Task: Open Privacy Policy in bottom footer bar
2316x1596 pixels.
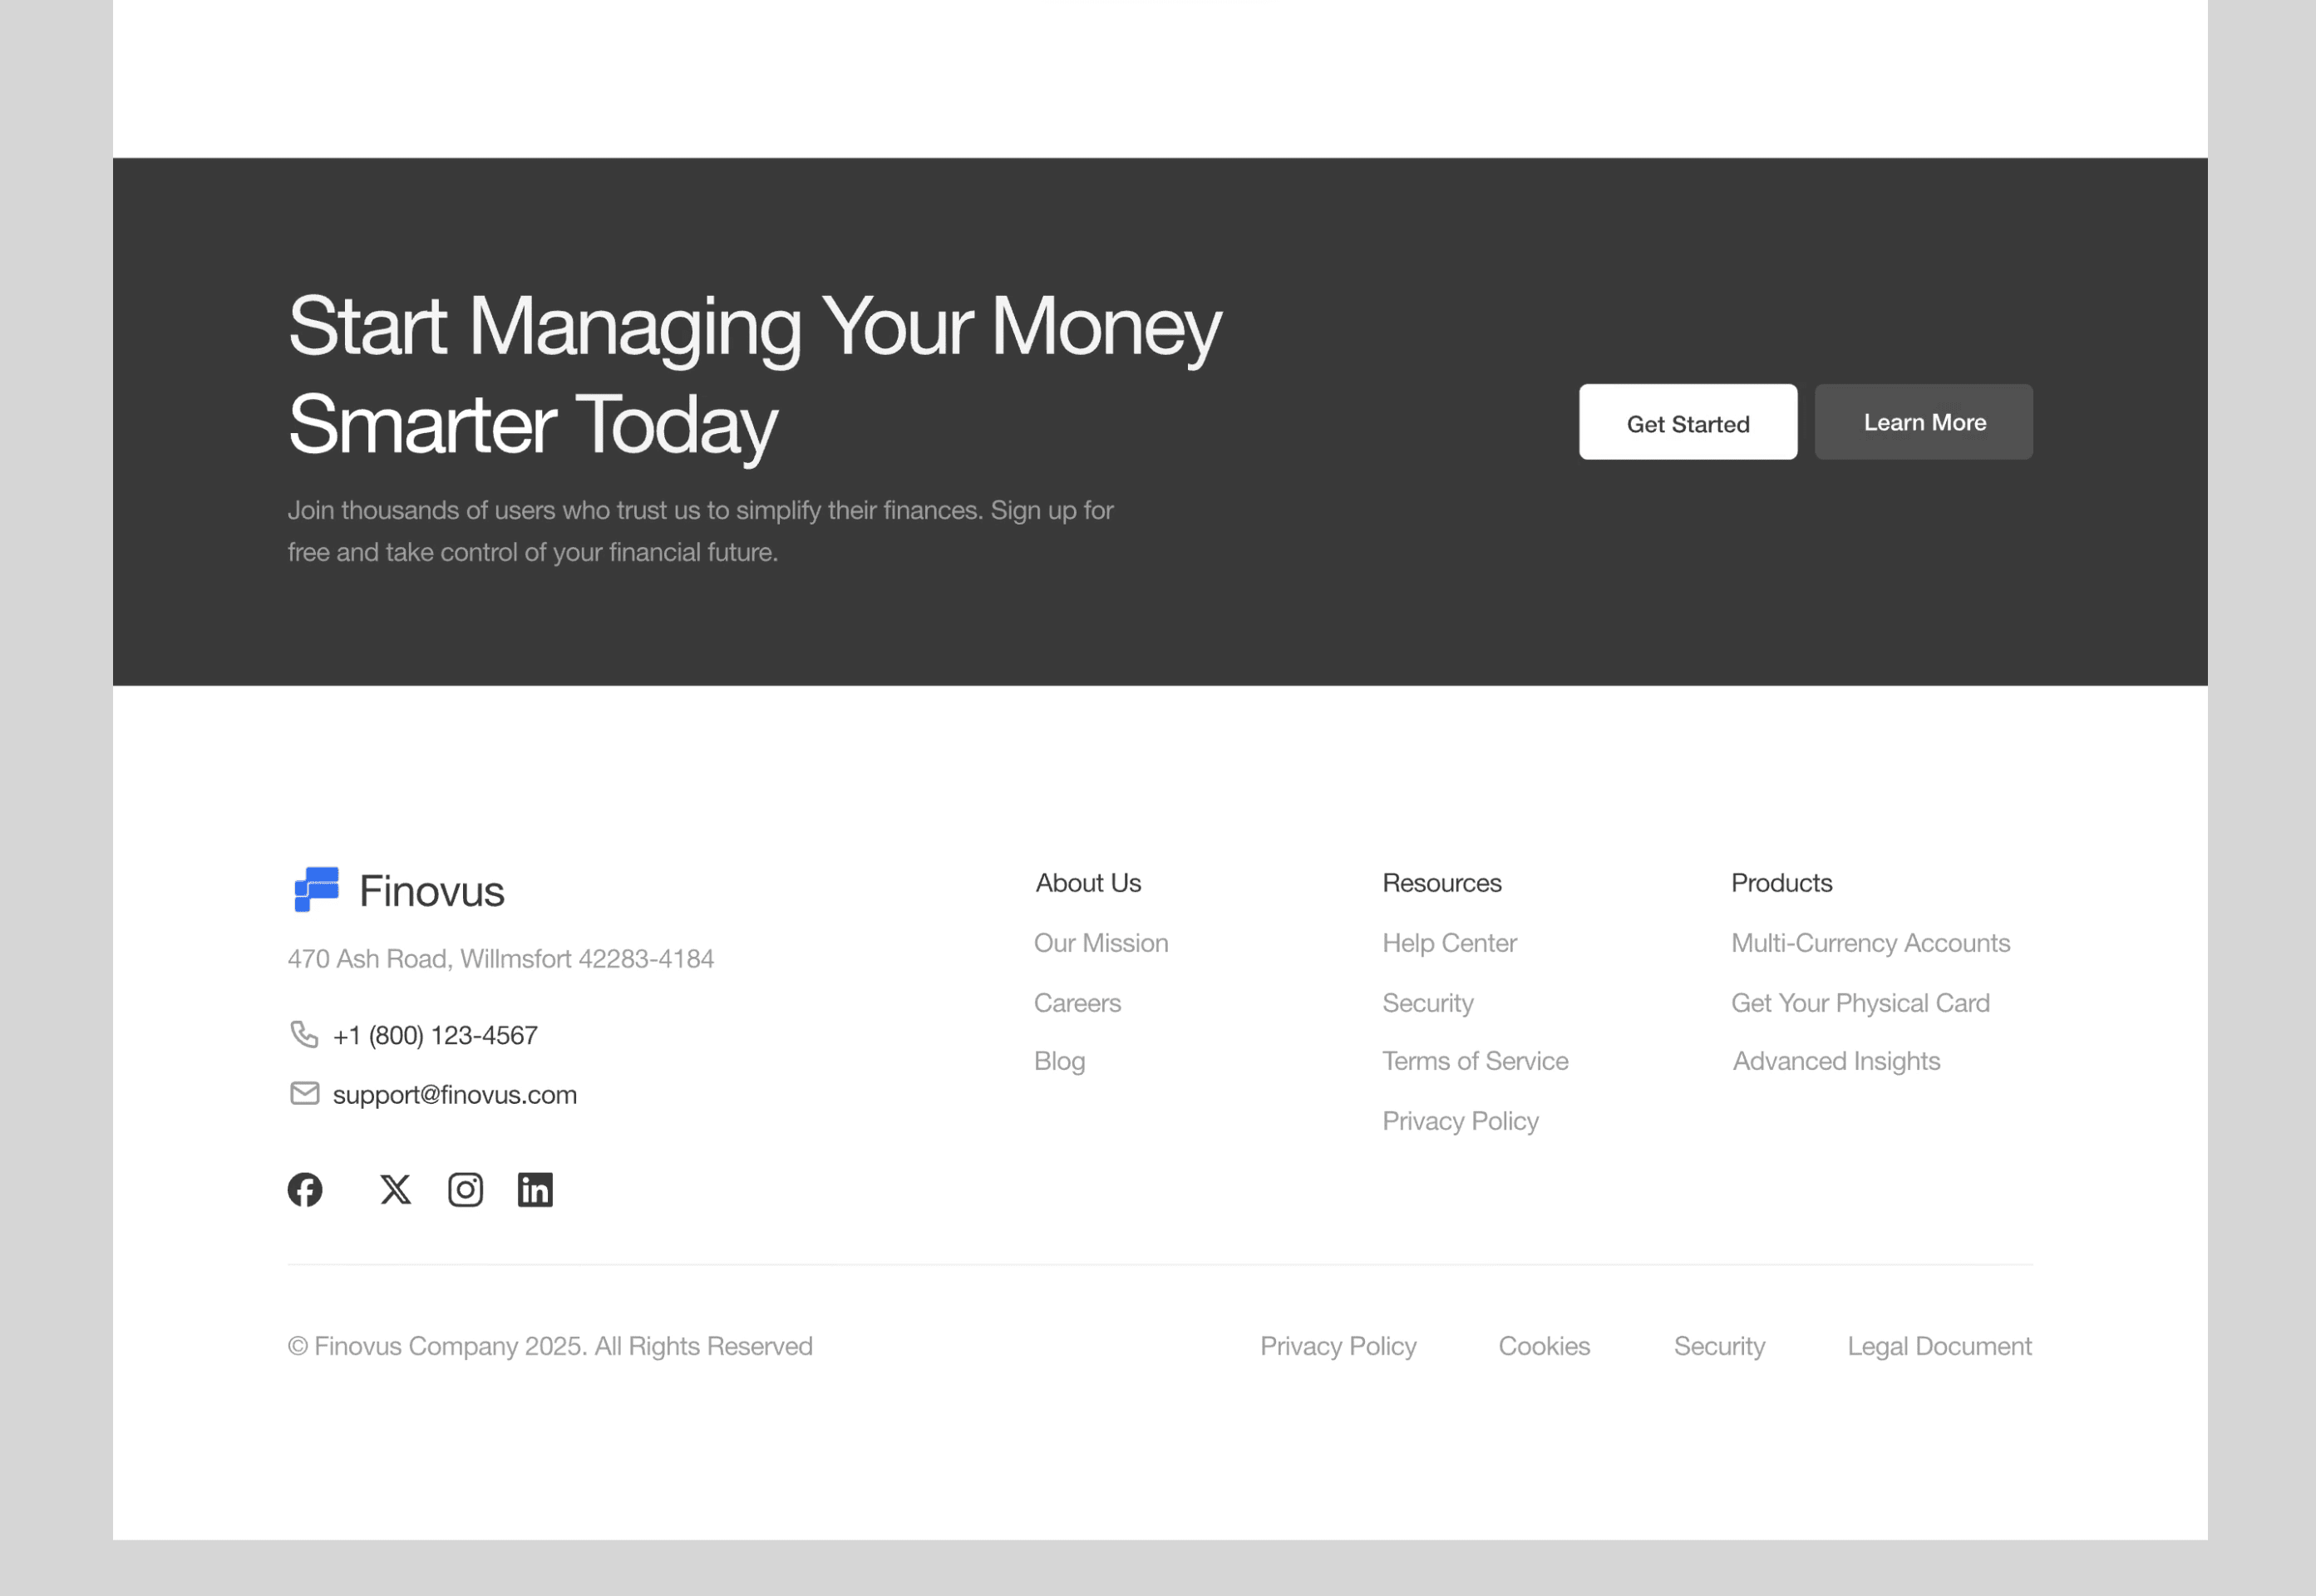Action: tap(1338, 1346)
